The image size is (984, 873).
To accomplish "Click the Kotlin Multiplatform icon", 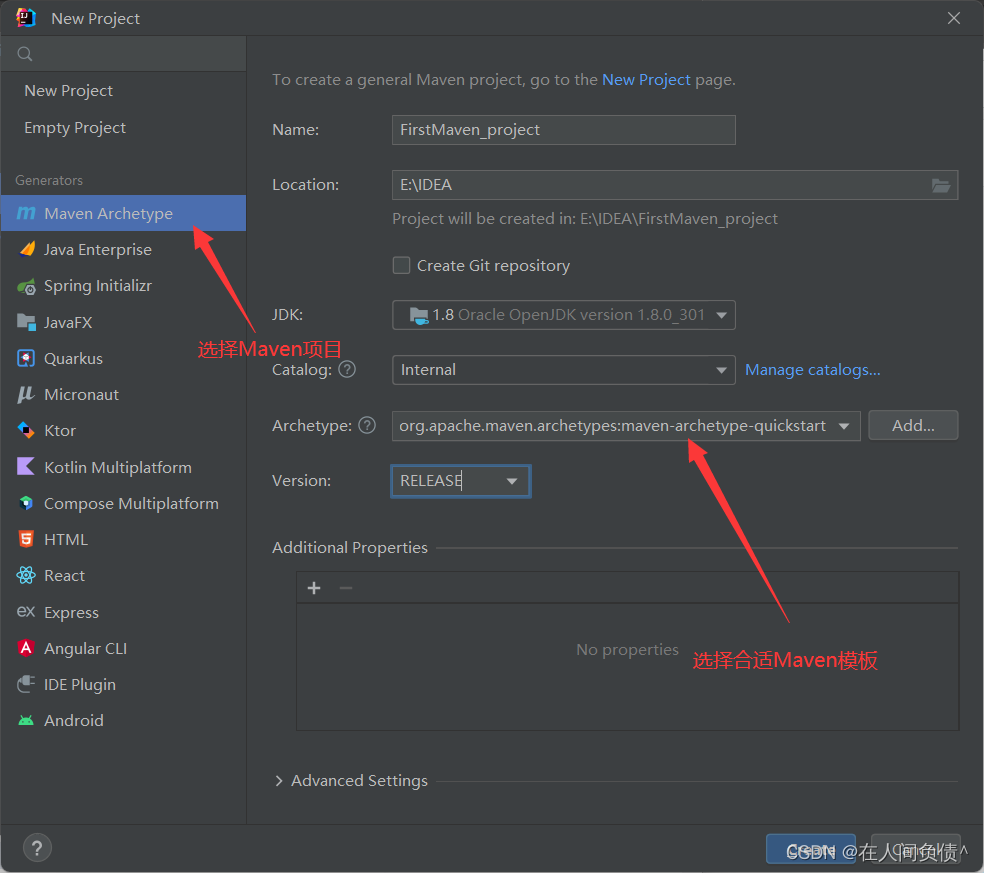I will (x=26, y=466).
